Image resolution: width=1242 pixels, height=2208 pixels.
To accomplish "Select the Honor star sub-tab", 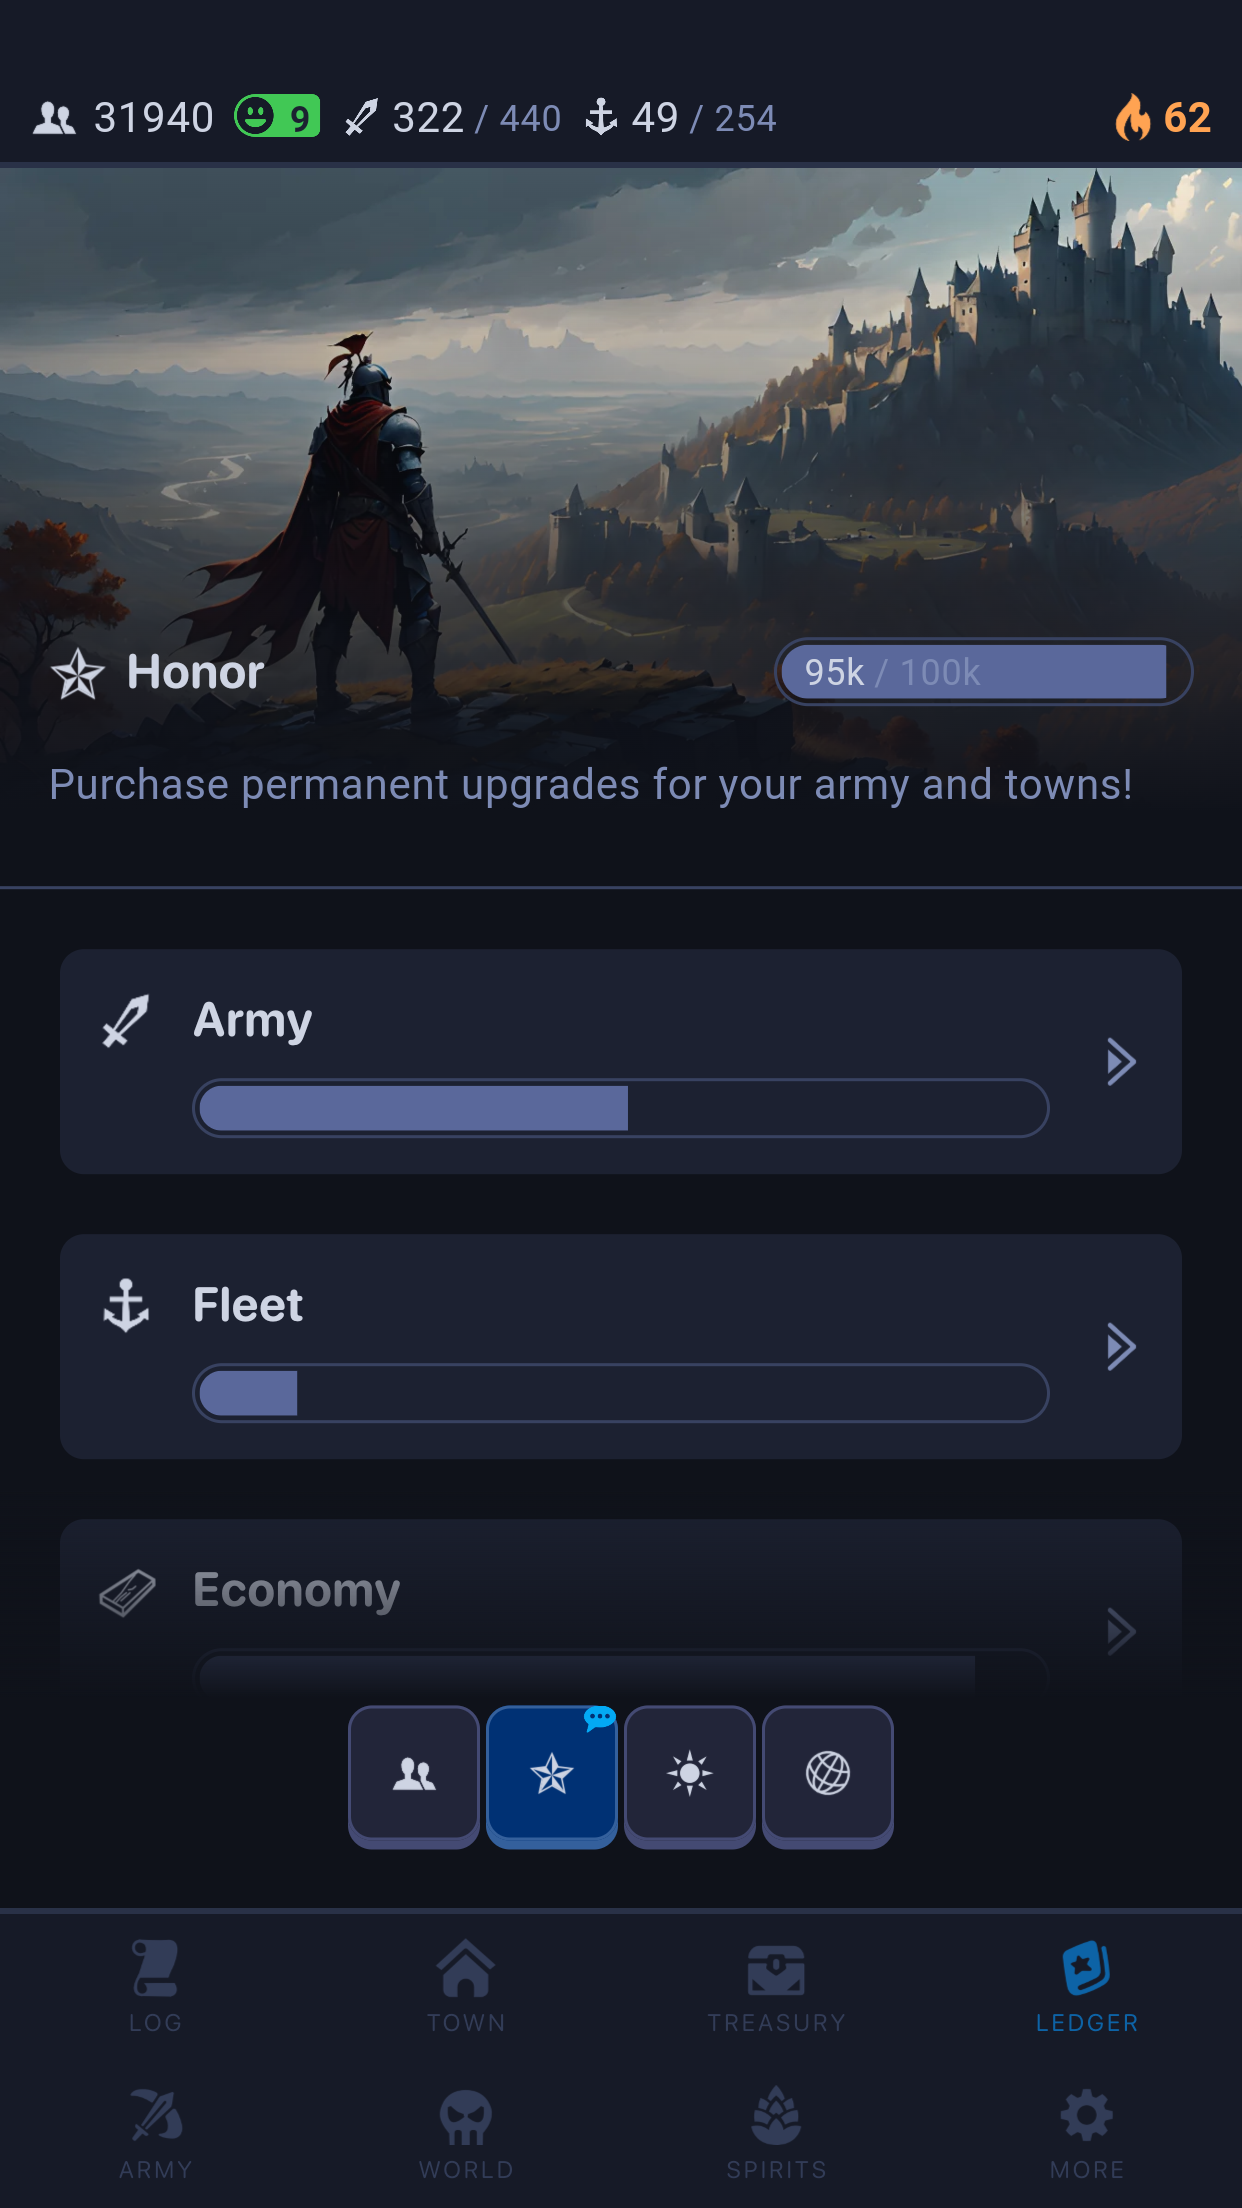I will click(x=552, y=1775).
